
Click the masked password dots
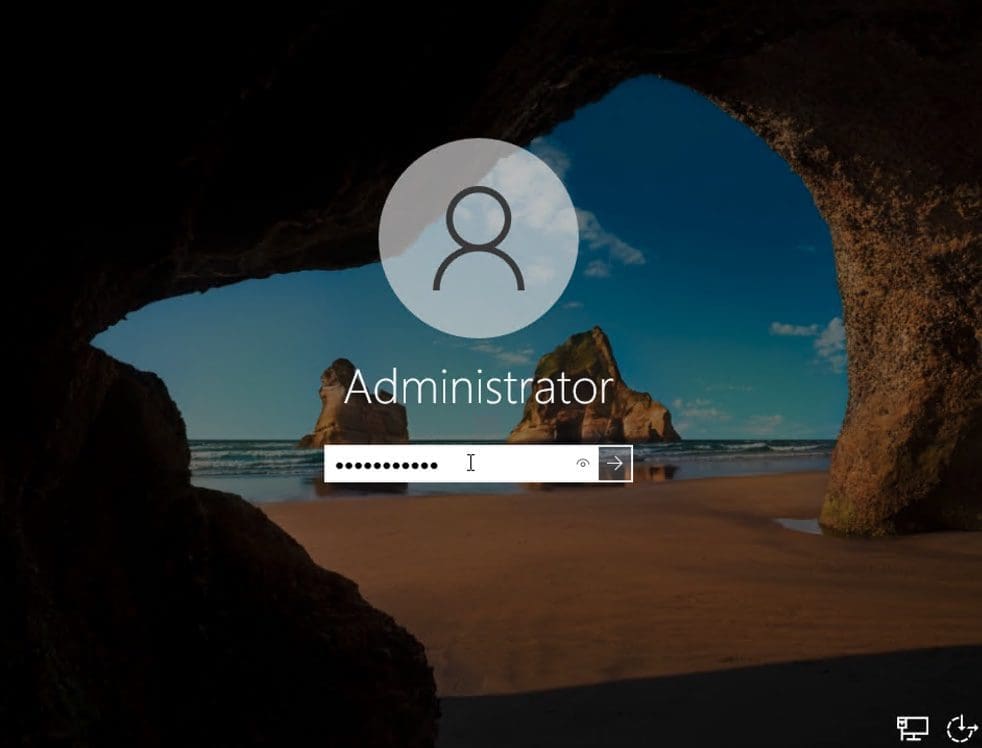[386, 465]
